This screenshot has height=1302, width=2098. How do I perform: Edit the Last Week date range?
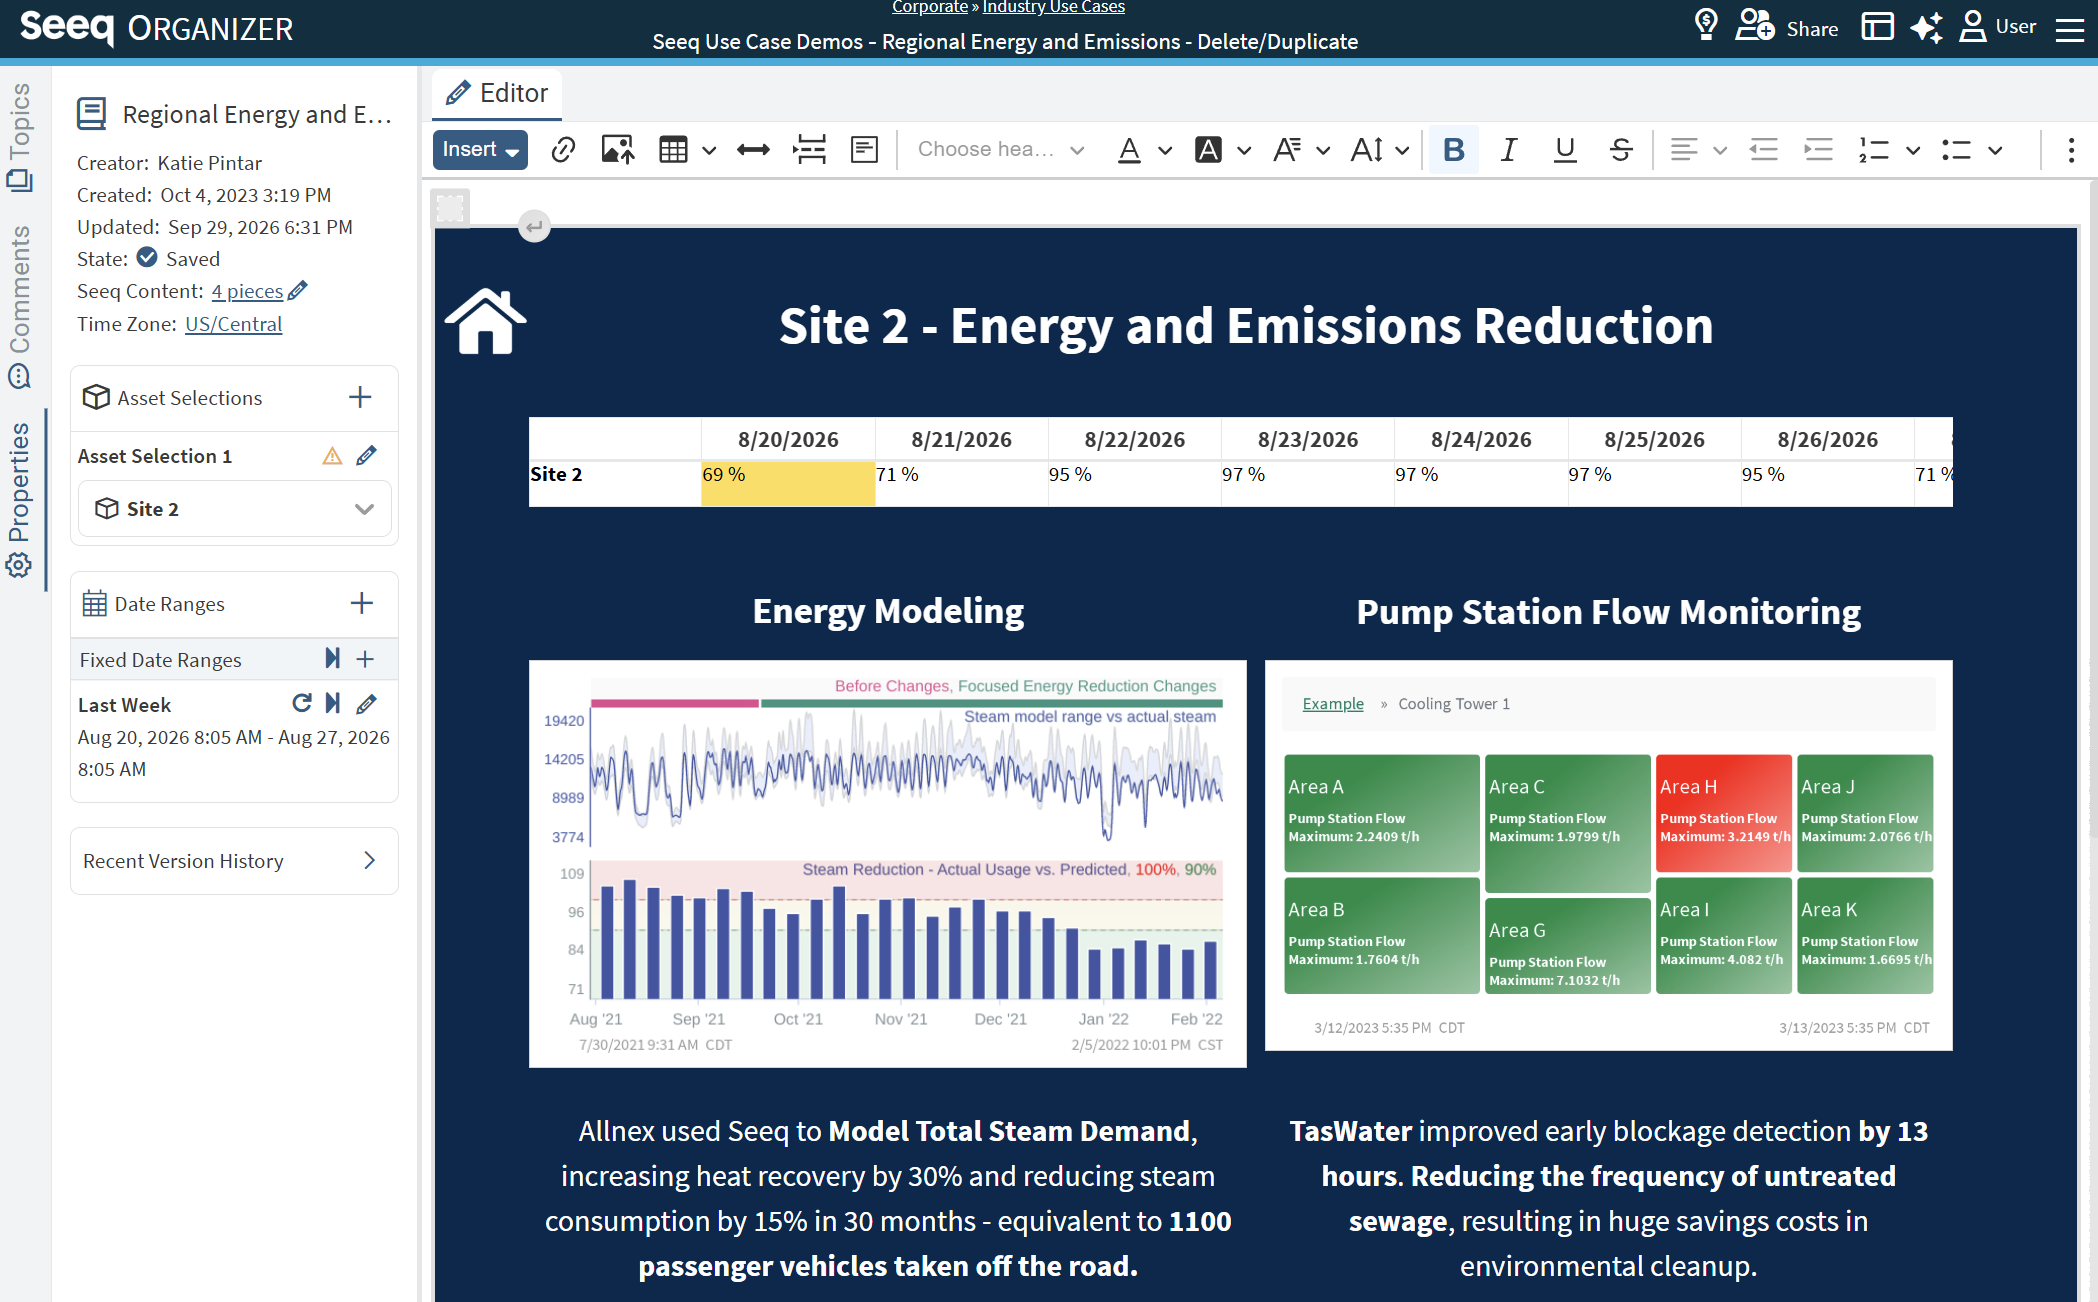(x=367, y=704)
